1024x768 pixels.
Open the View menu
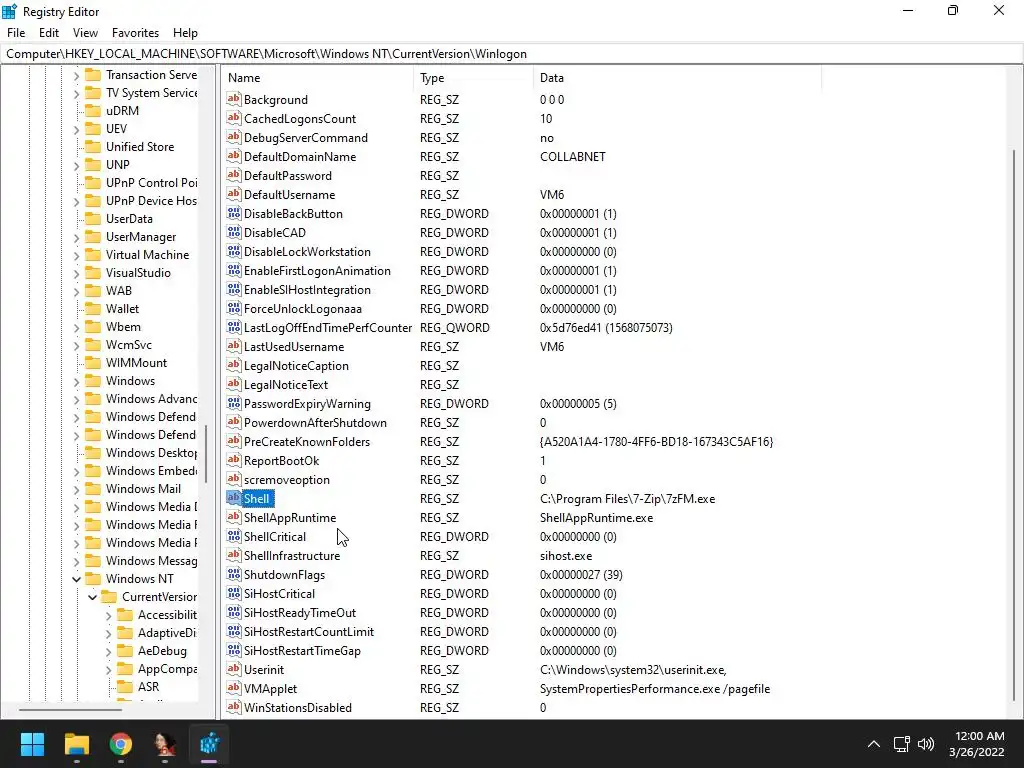(85, 33)
